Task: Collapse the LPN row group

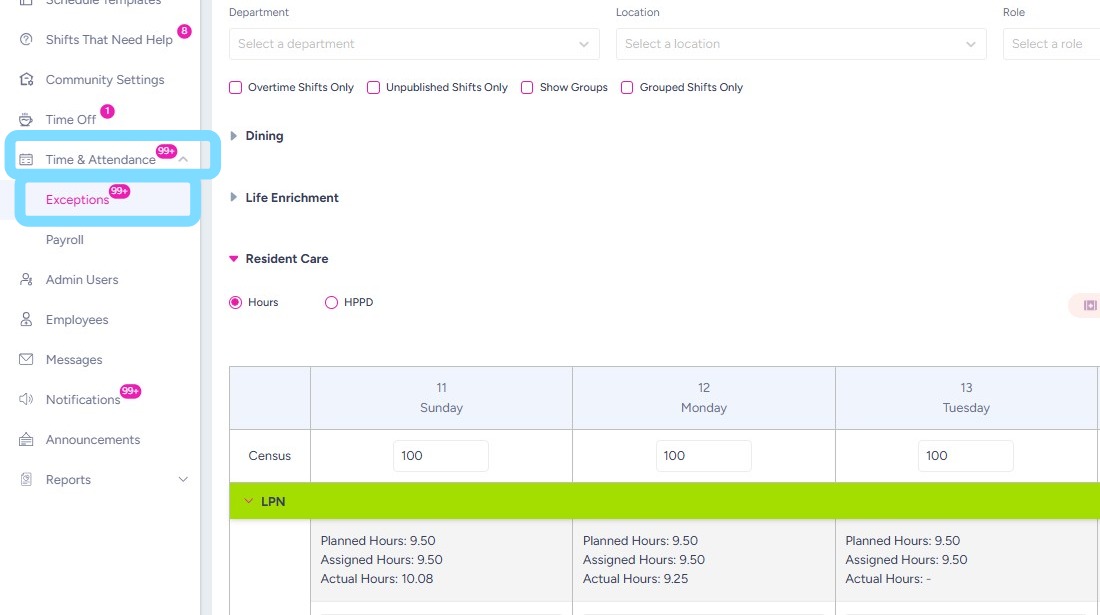Action: tap(248, 502)
